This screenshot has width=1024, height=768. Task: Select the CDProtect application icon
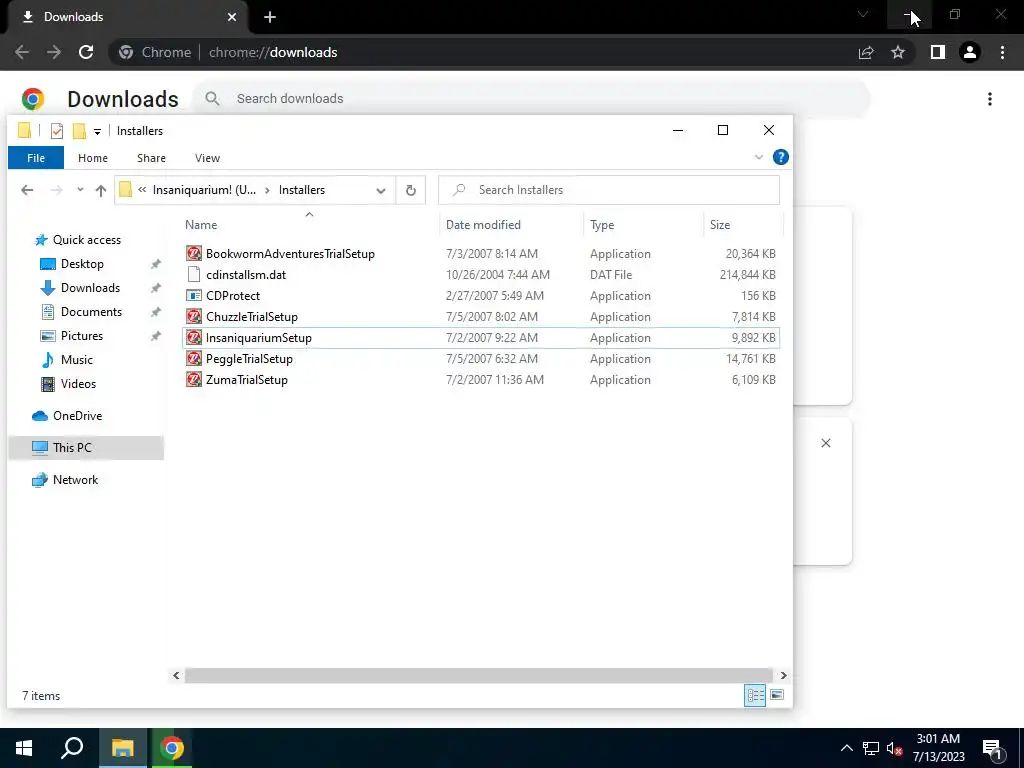pyautogui.click(x=194, y=295)
